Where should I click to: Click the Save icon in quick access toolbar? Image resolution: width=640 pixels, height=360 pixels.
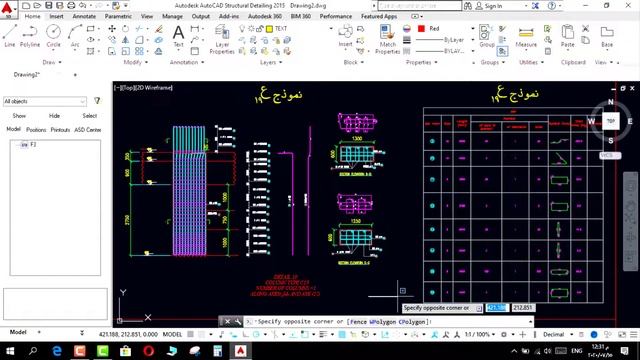pyautogui.click(x=49, y=6)
